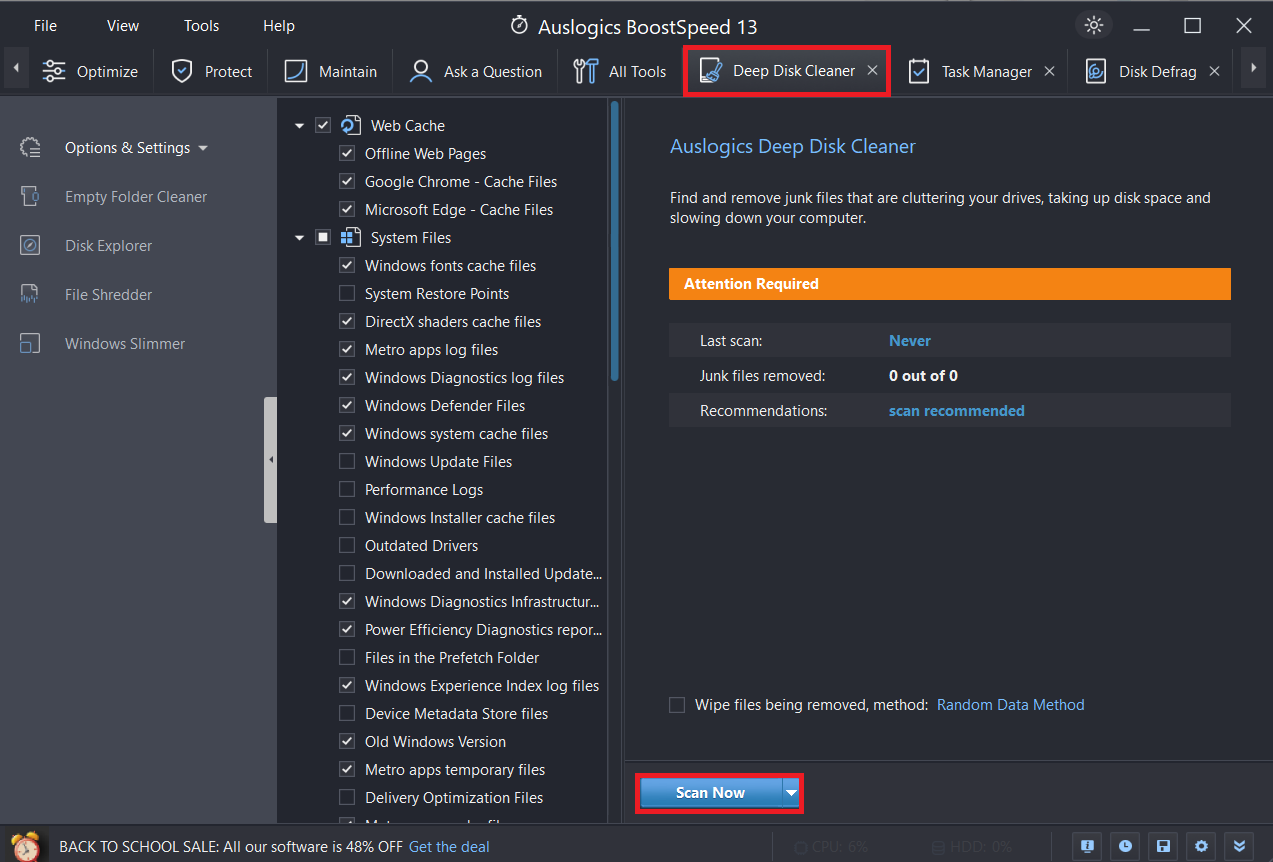Click the double-chevron expand icon in status bar
Viewport: 1273px width, 862px height.
(x=1240, y=846)
